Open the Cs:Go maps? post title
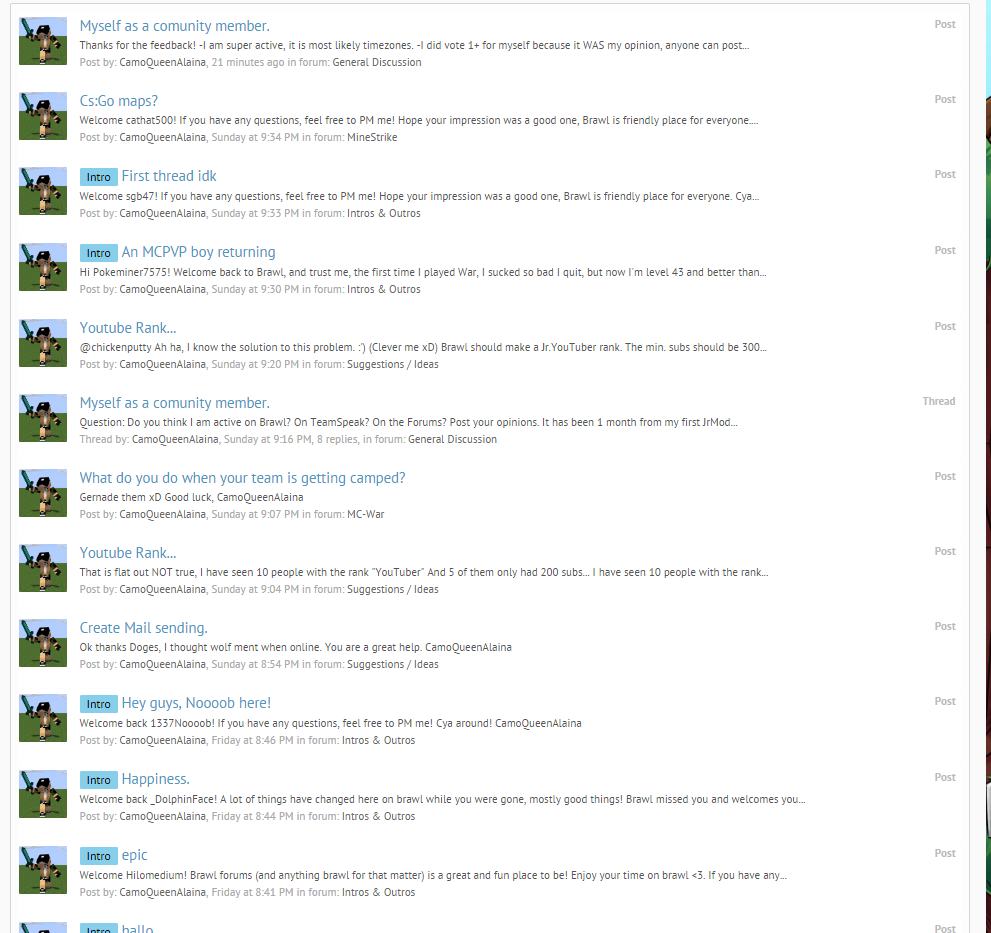This screenshot has height=933, width=991. pyautogui.click(x=118, y=101)
